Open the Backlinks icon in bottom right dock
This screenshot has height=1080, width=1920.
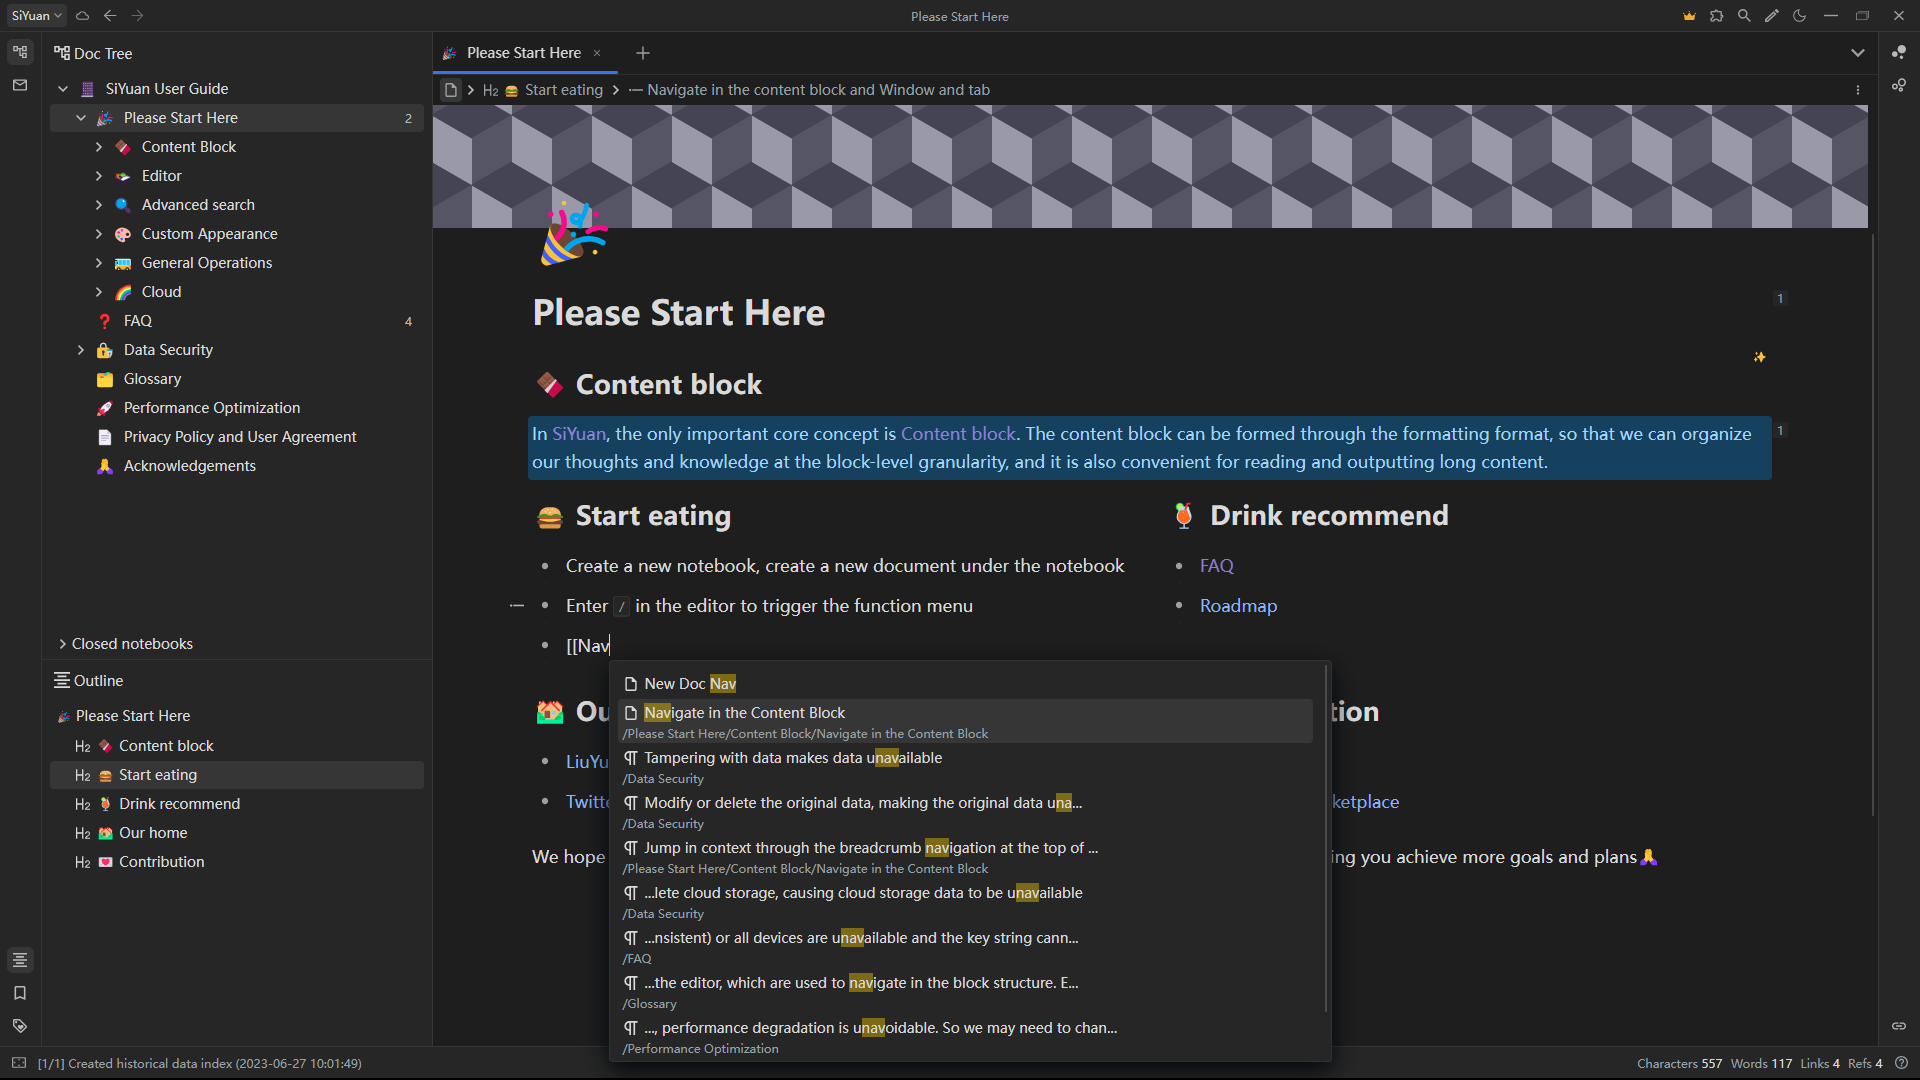point(1898,1026)
